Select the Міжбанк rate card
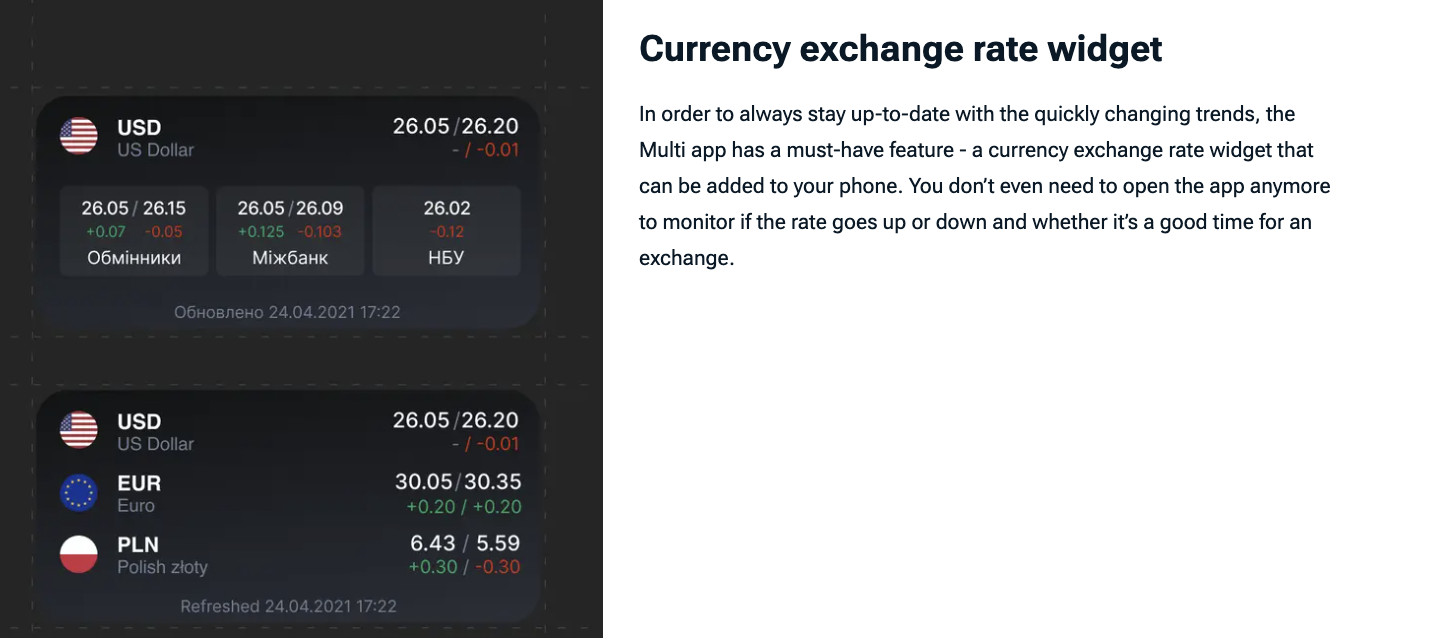 click(x=290, y=231)
